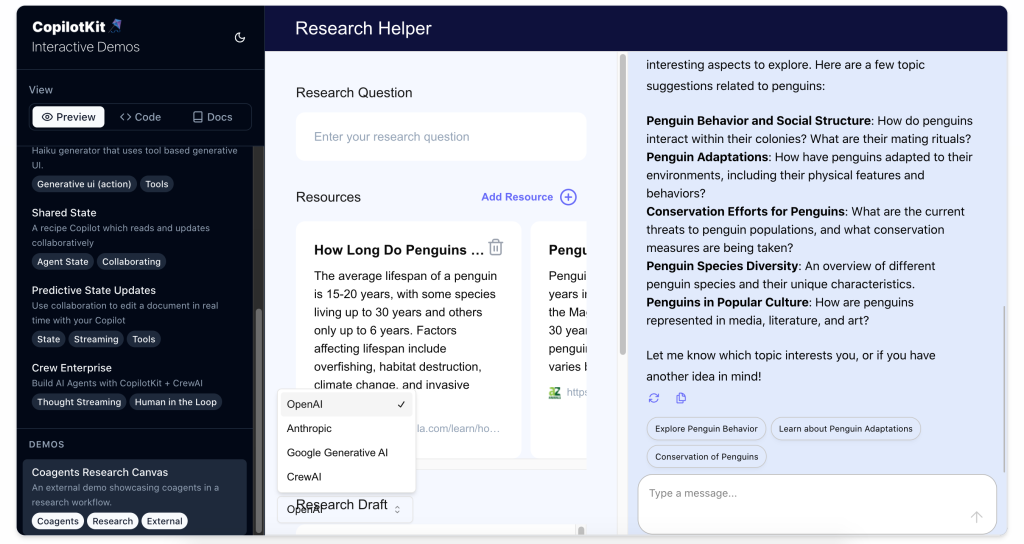Click the research canvas vertical scrollbar

[x=622, y=204]
